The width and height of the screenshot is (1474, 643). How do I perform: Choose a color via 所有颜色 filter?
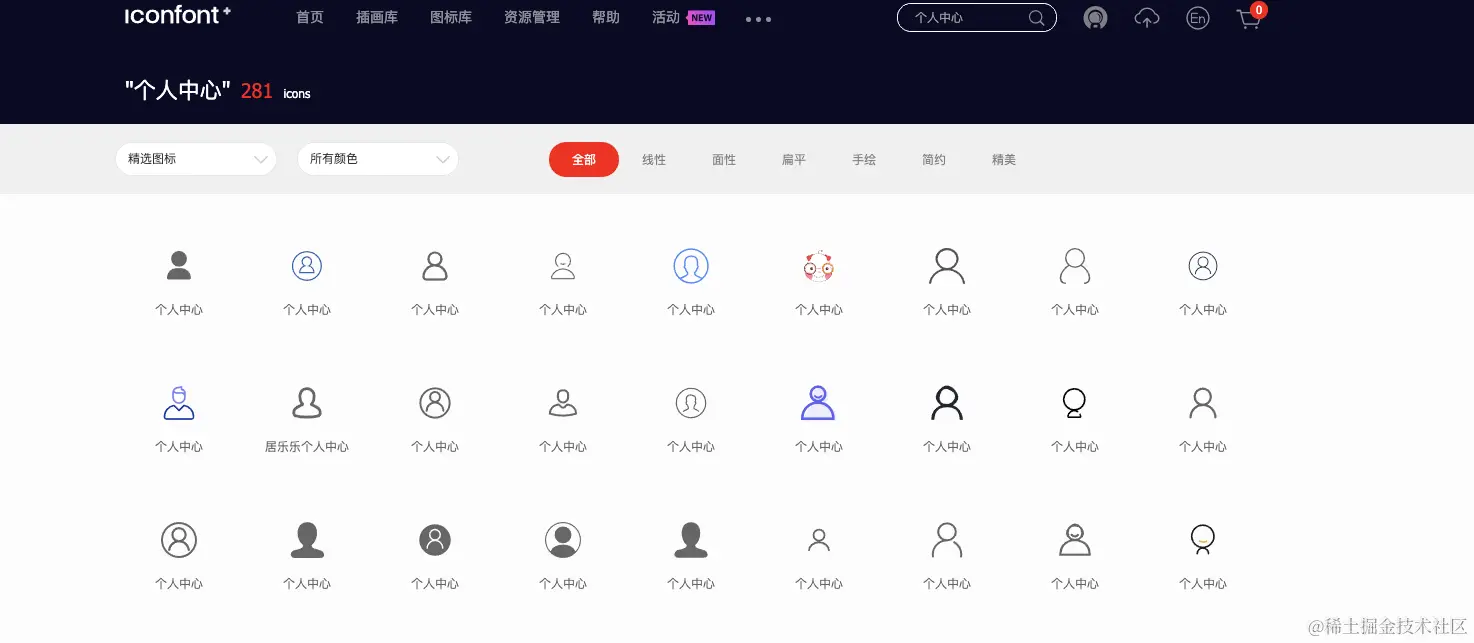pyautogui.click(x=377, y=159)
